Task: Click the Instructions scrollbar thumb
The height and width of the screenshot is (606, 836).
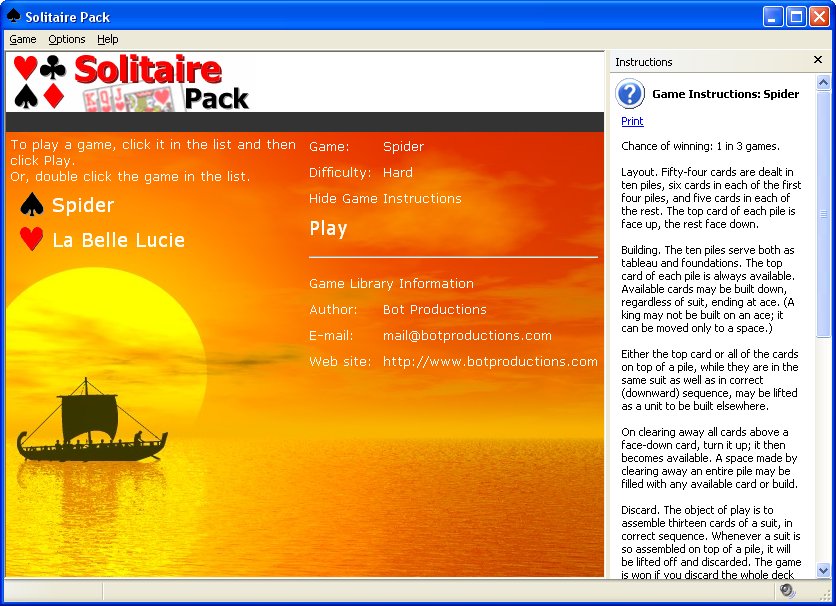Action: click(823, 214)
